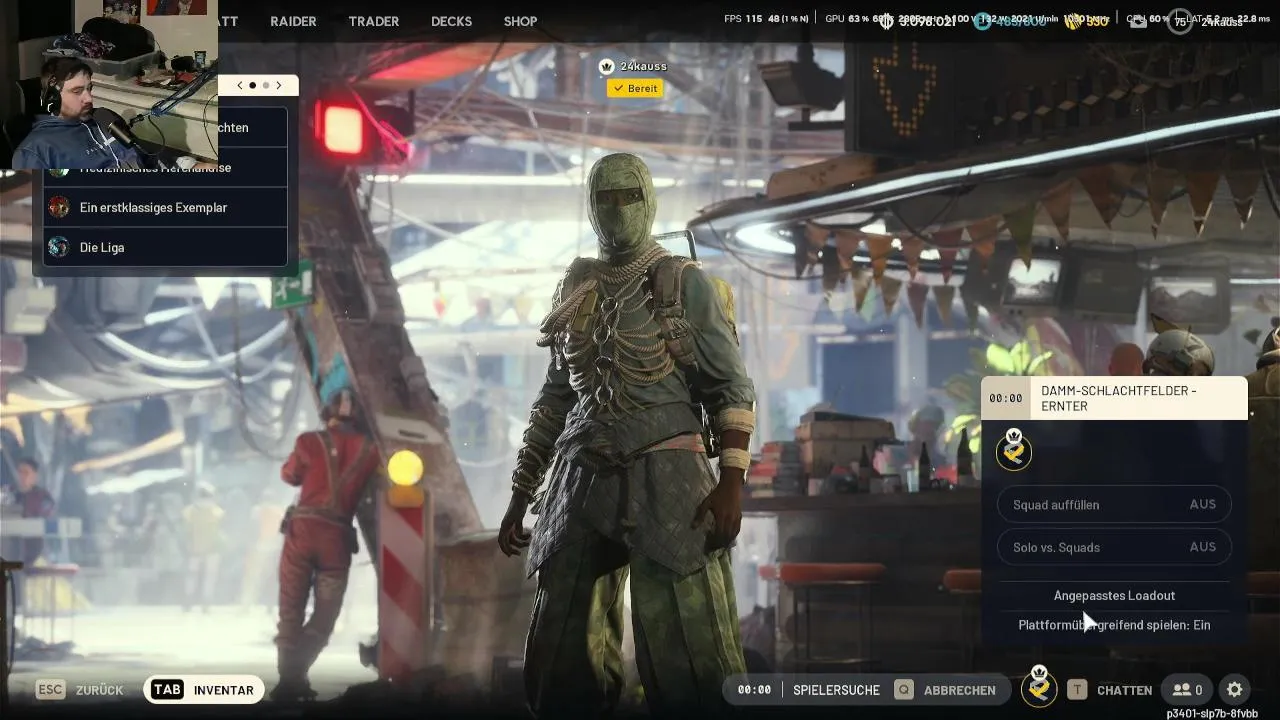Click the Bereit ready badge
This screenshot has width=1280, height=720.
pos(635,88)
